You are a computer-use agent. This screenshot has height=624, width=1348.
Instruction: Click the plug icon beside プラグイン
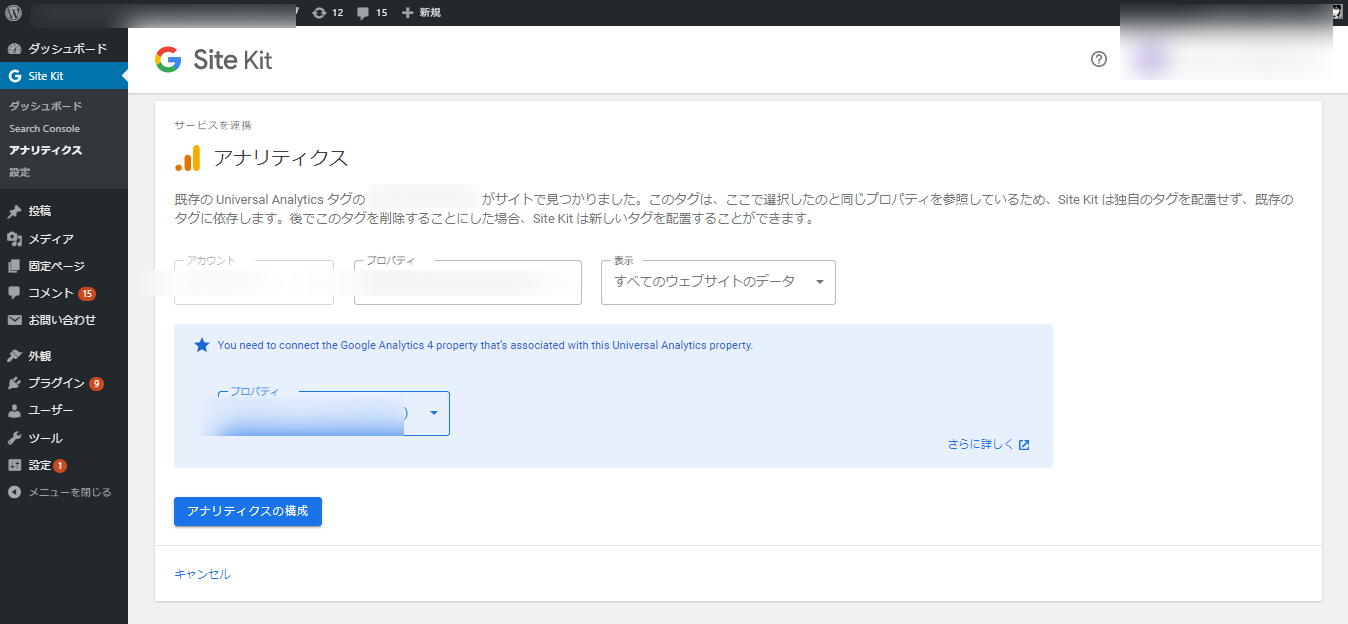point(14,383)
